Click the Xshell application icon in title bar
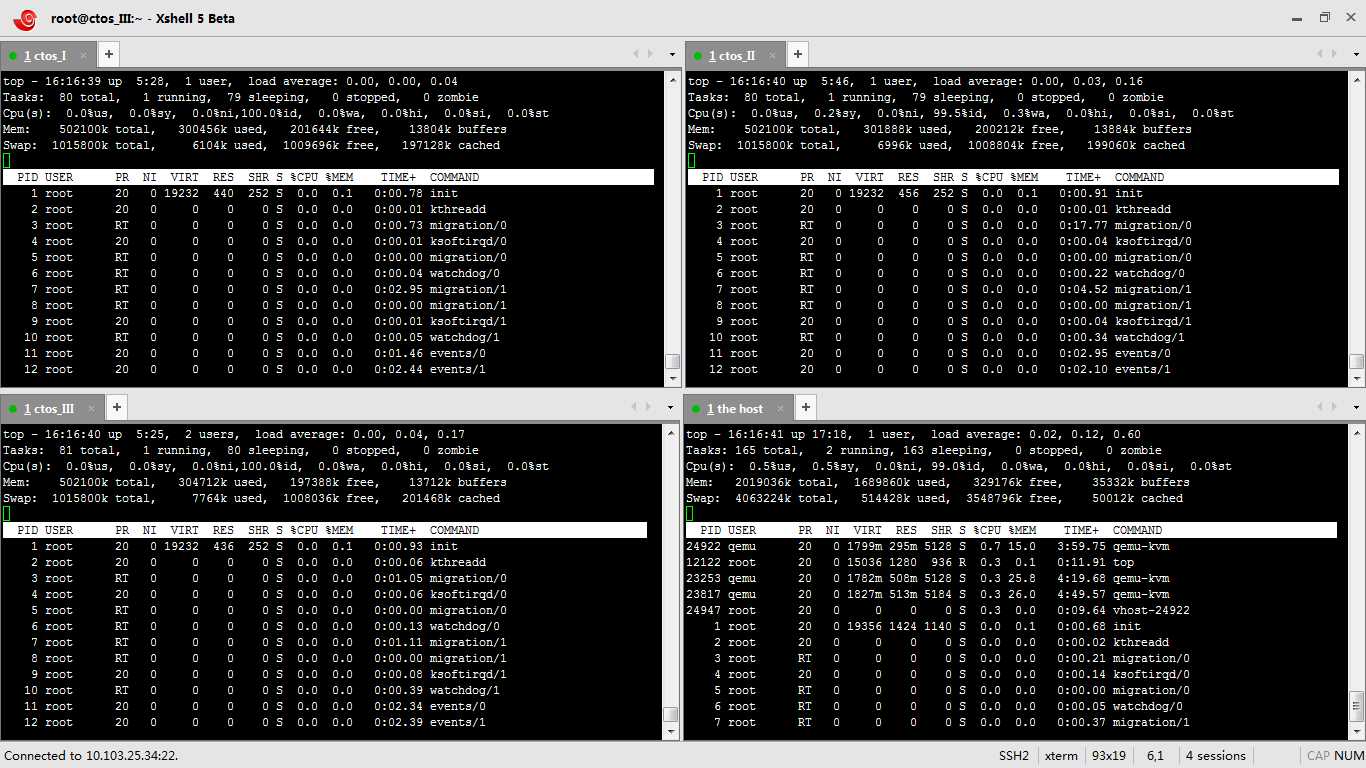 pyautogui.click(x=25, y=18)
